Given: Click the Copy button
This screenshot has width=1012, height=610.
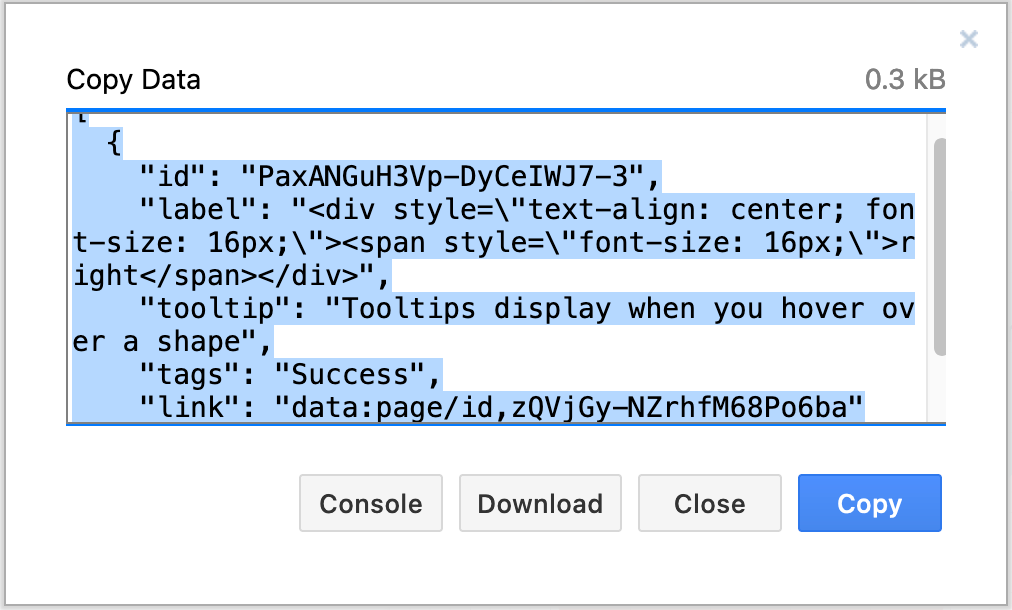Looking at the screenshot, I should click(x=868, y=503).
